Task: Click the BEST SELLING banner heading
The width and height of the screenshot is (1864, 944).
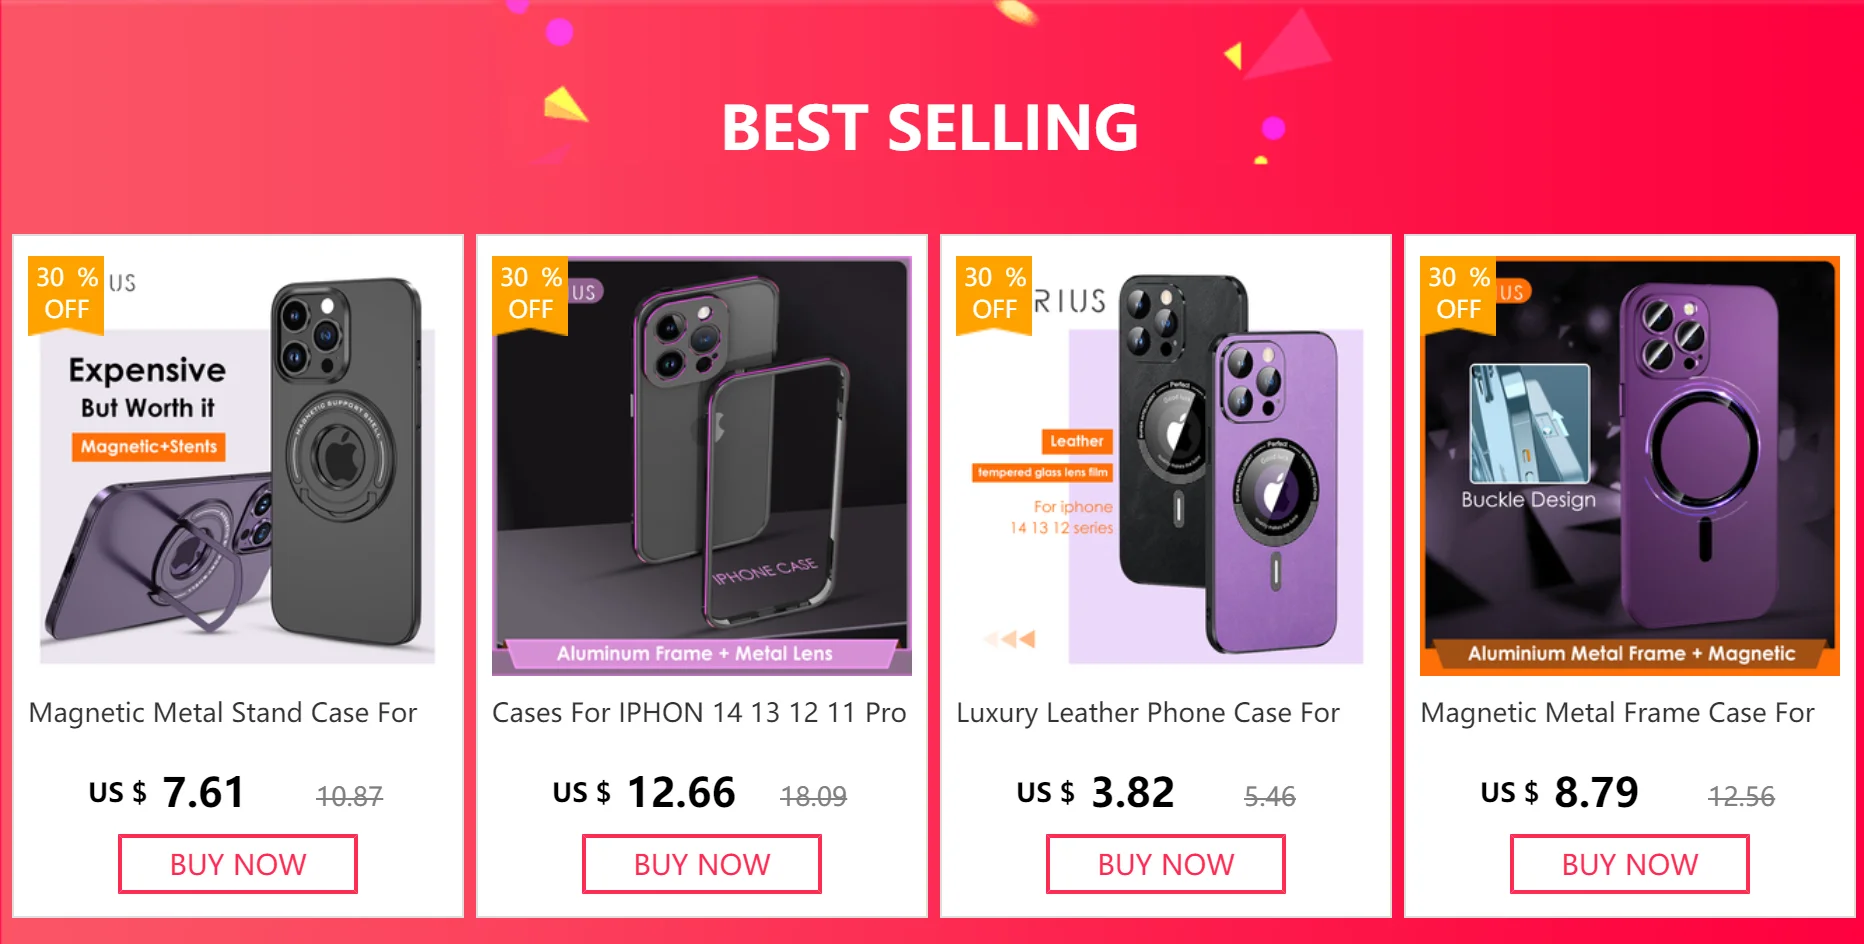Action: 930,128
